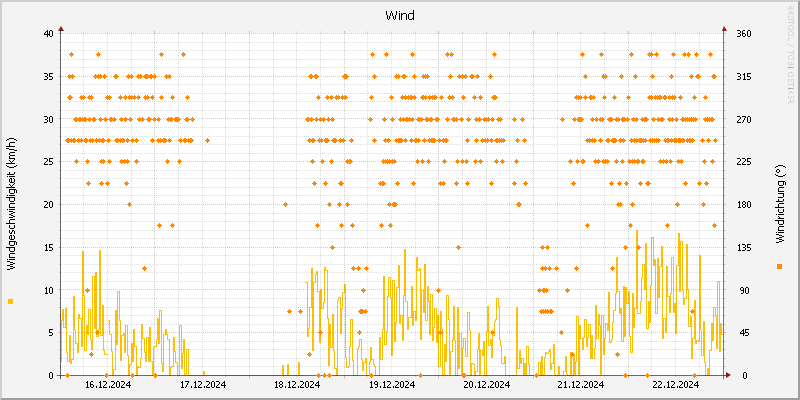Click the date label 18.12.2024
800x400 pixels.
click(x=297, y=385)
